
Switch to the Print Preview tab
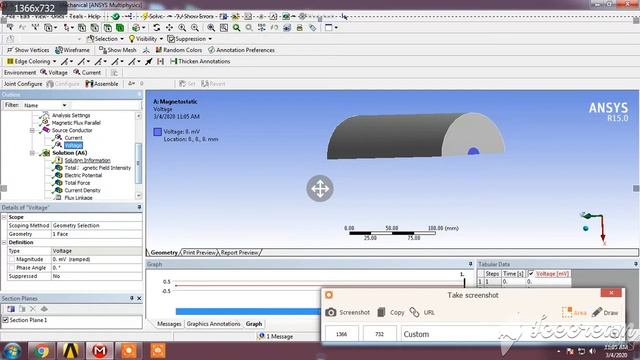pos(199,253)
